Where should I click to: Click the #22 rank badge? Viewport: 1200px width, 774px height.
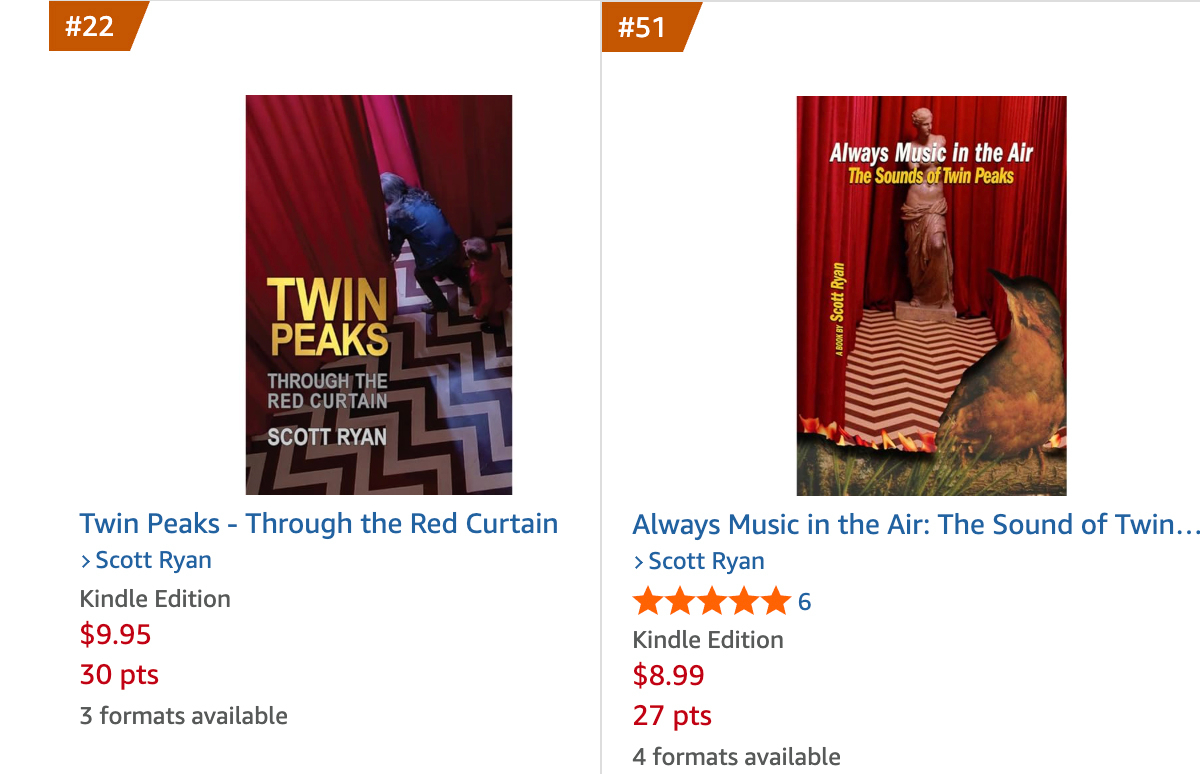pos(91,26)
